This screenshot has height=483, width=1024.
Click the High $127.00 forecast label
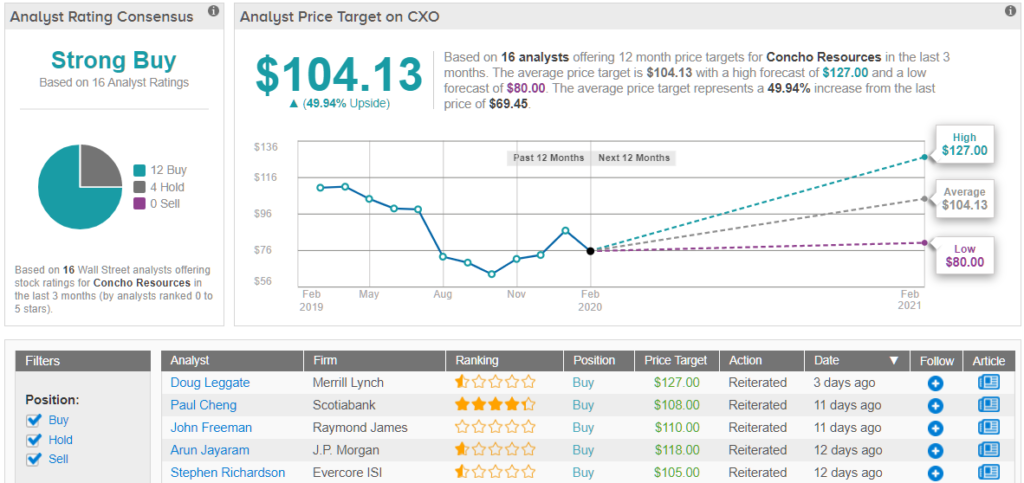(964, 143)
